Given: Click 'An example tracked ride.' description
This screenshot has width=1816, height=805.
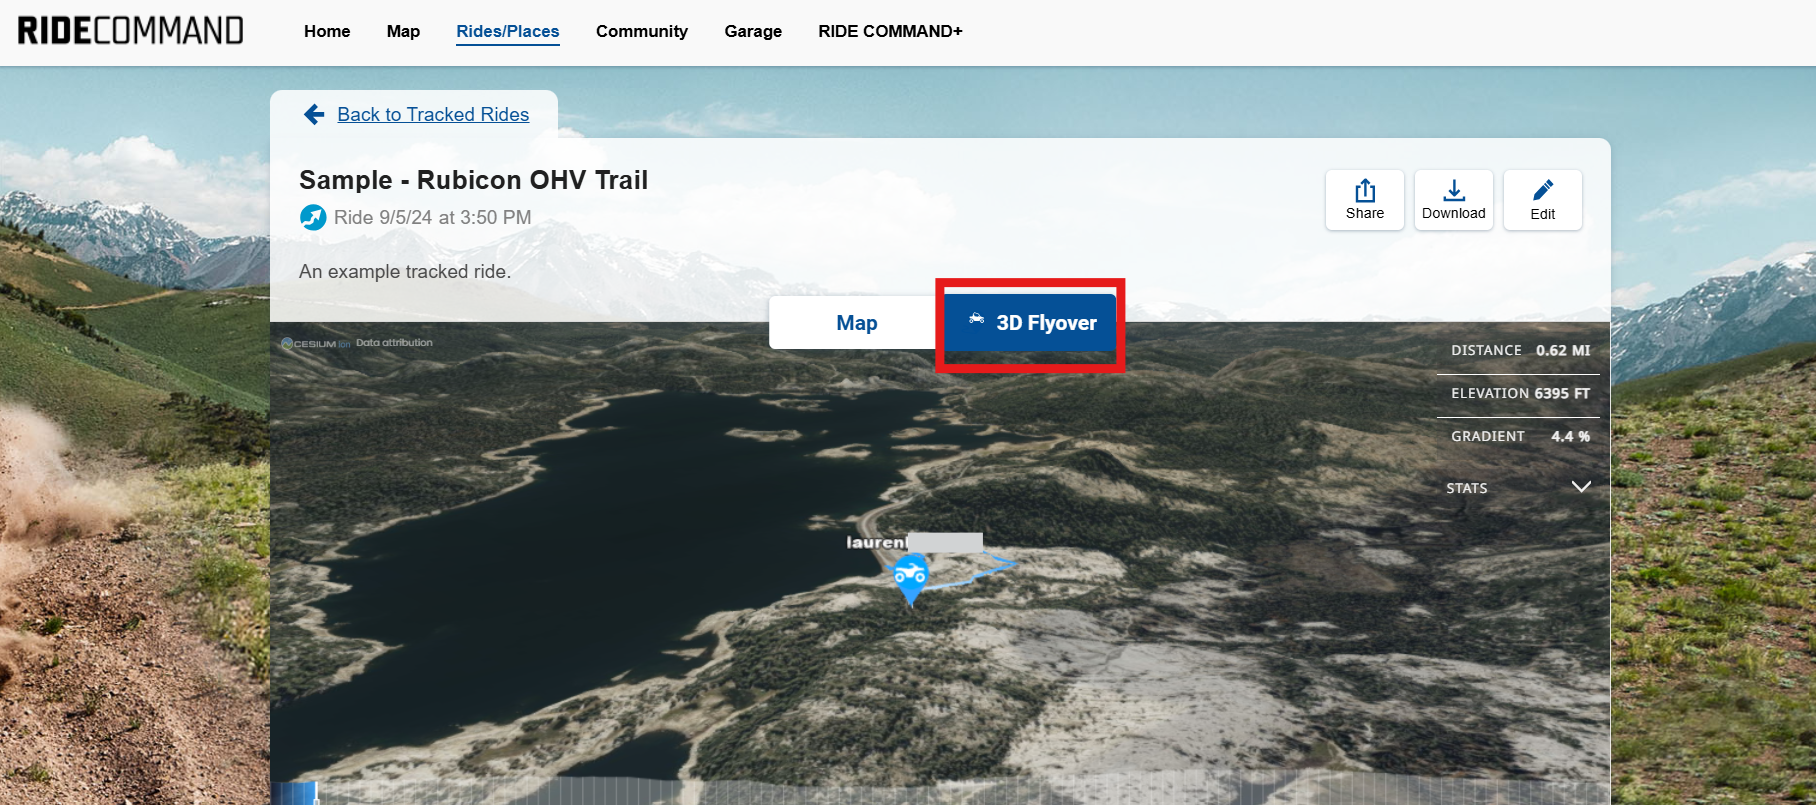Looking at the screenshot, I should pyautogui.click(x=405, y=272).
